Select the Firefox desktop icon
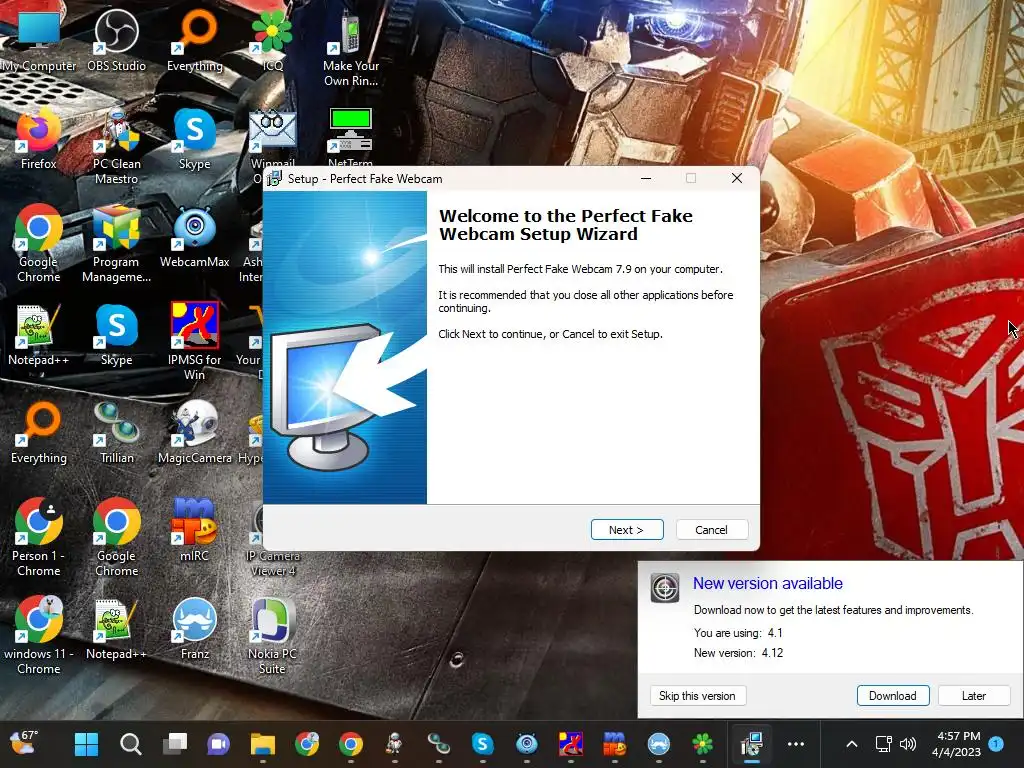1024x768 pixels. [39, 139]
